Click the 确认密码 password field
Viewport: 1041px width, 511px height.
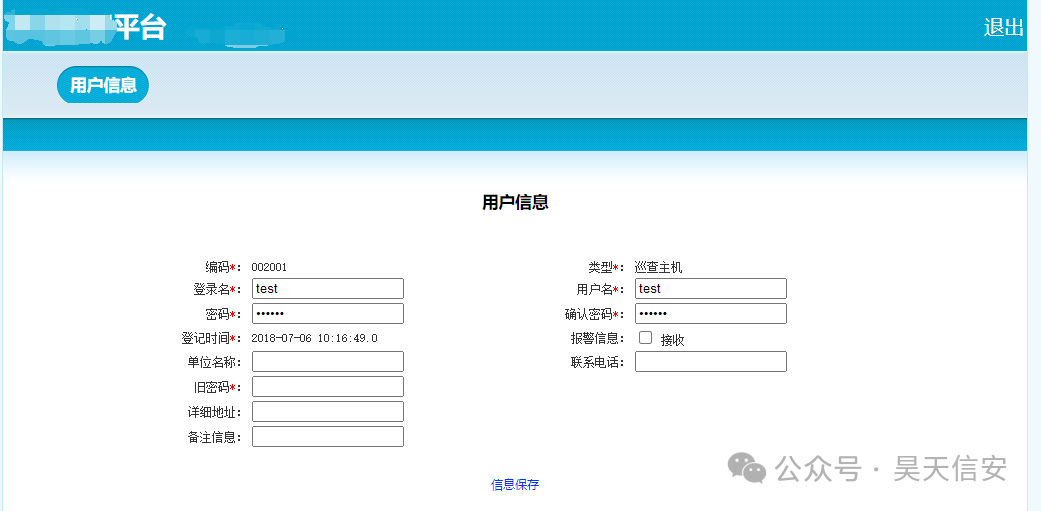710,314
